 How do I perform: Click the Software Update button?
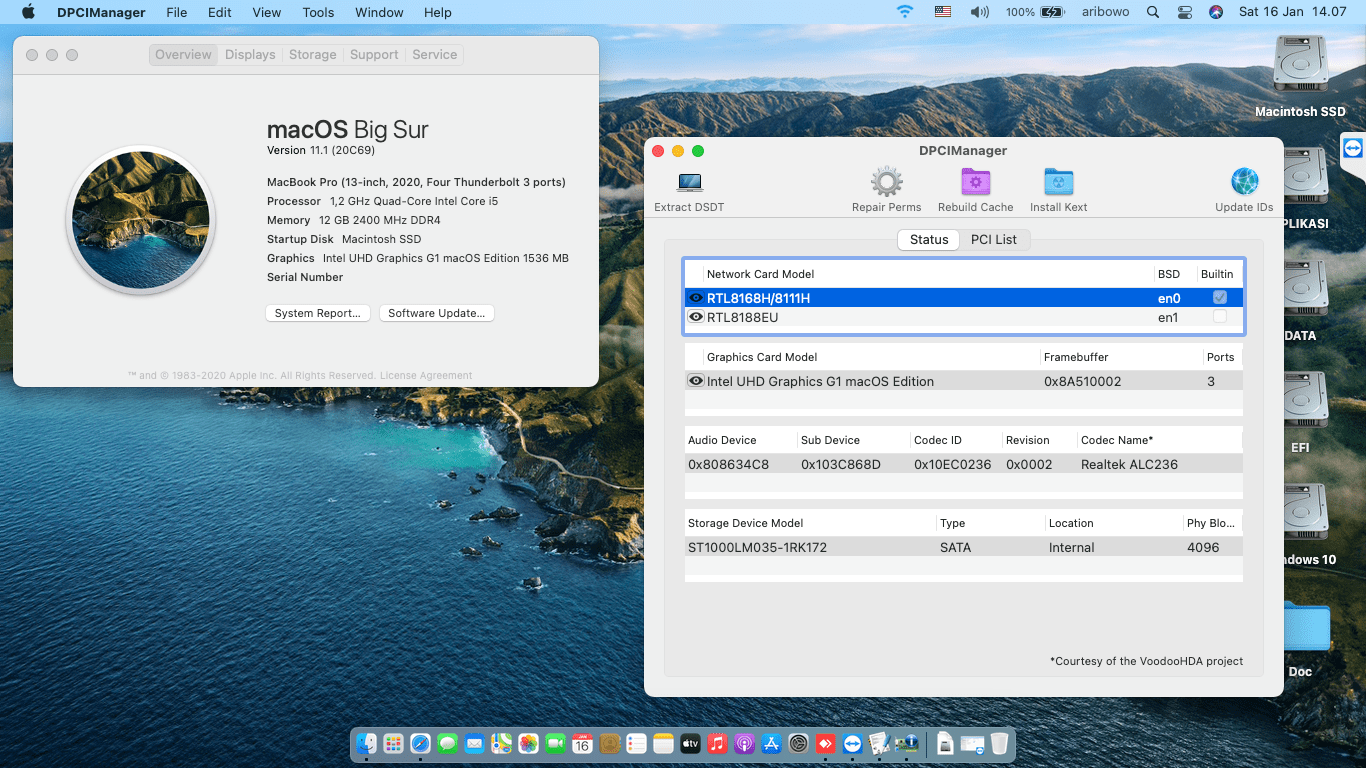pyautogui.click(x=437, y=313)
